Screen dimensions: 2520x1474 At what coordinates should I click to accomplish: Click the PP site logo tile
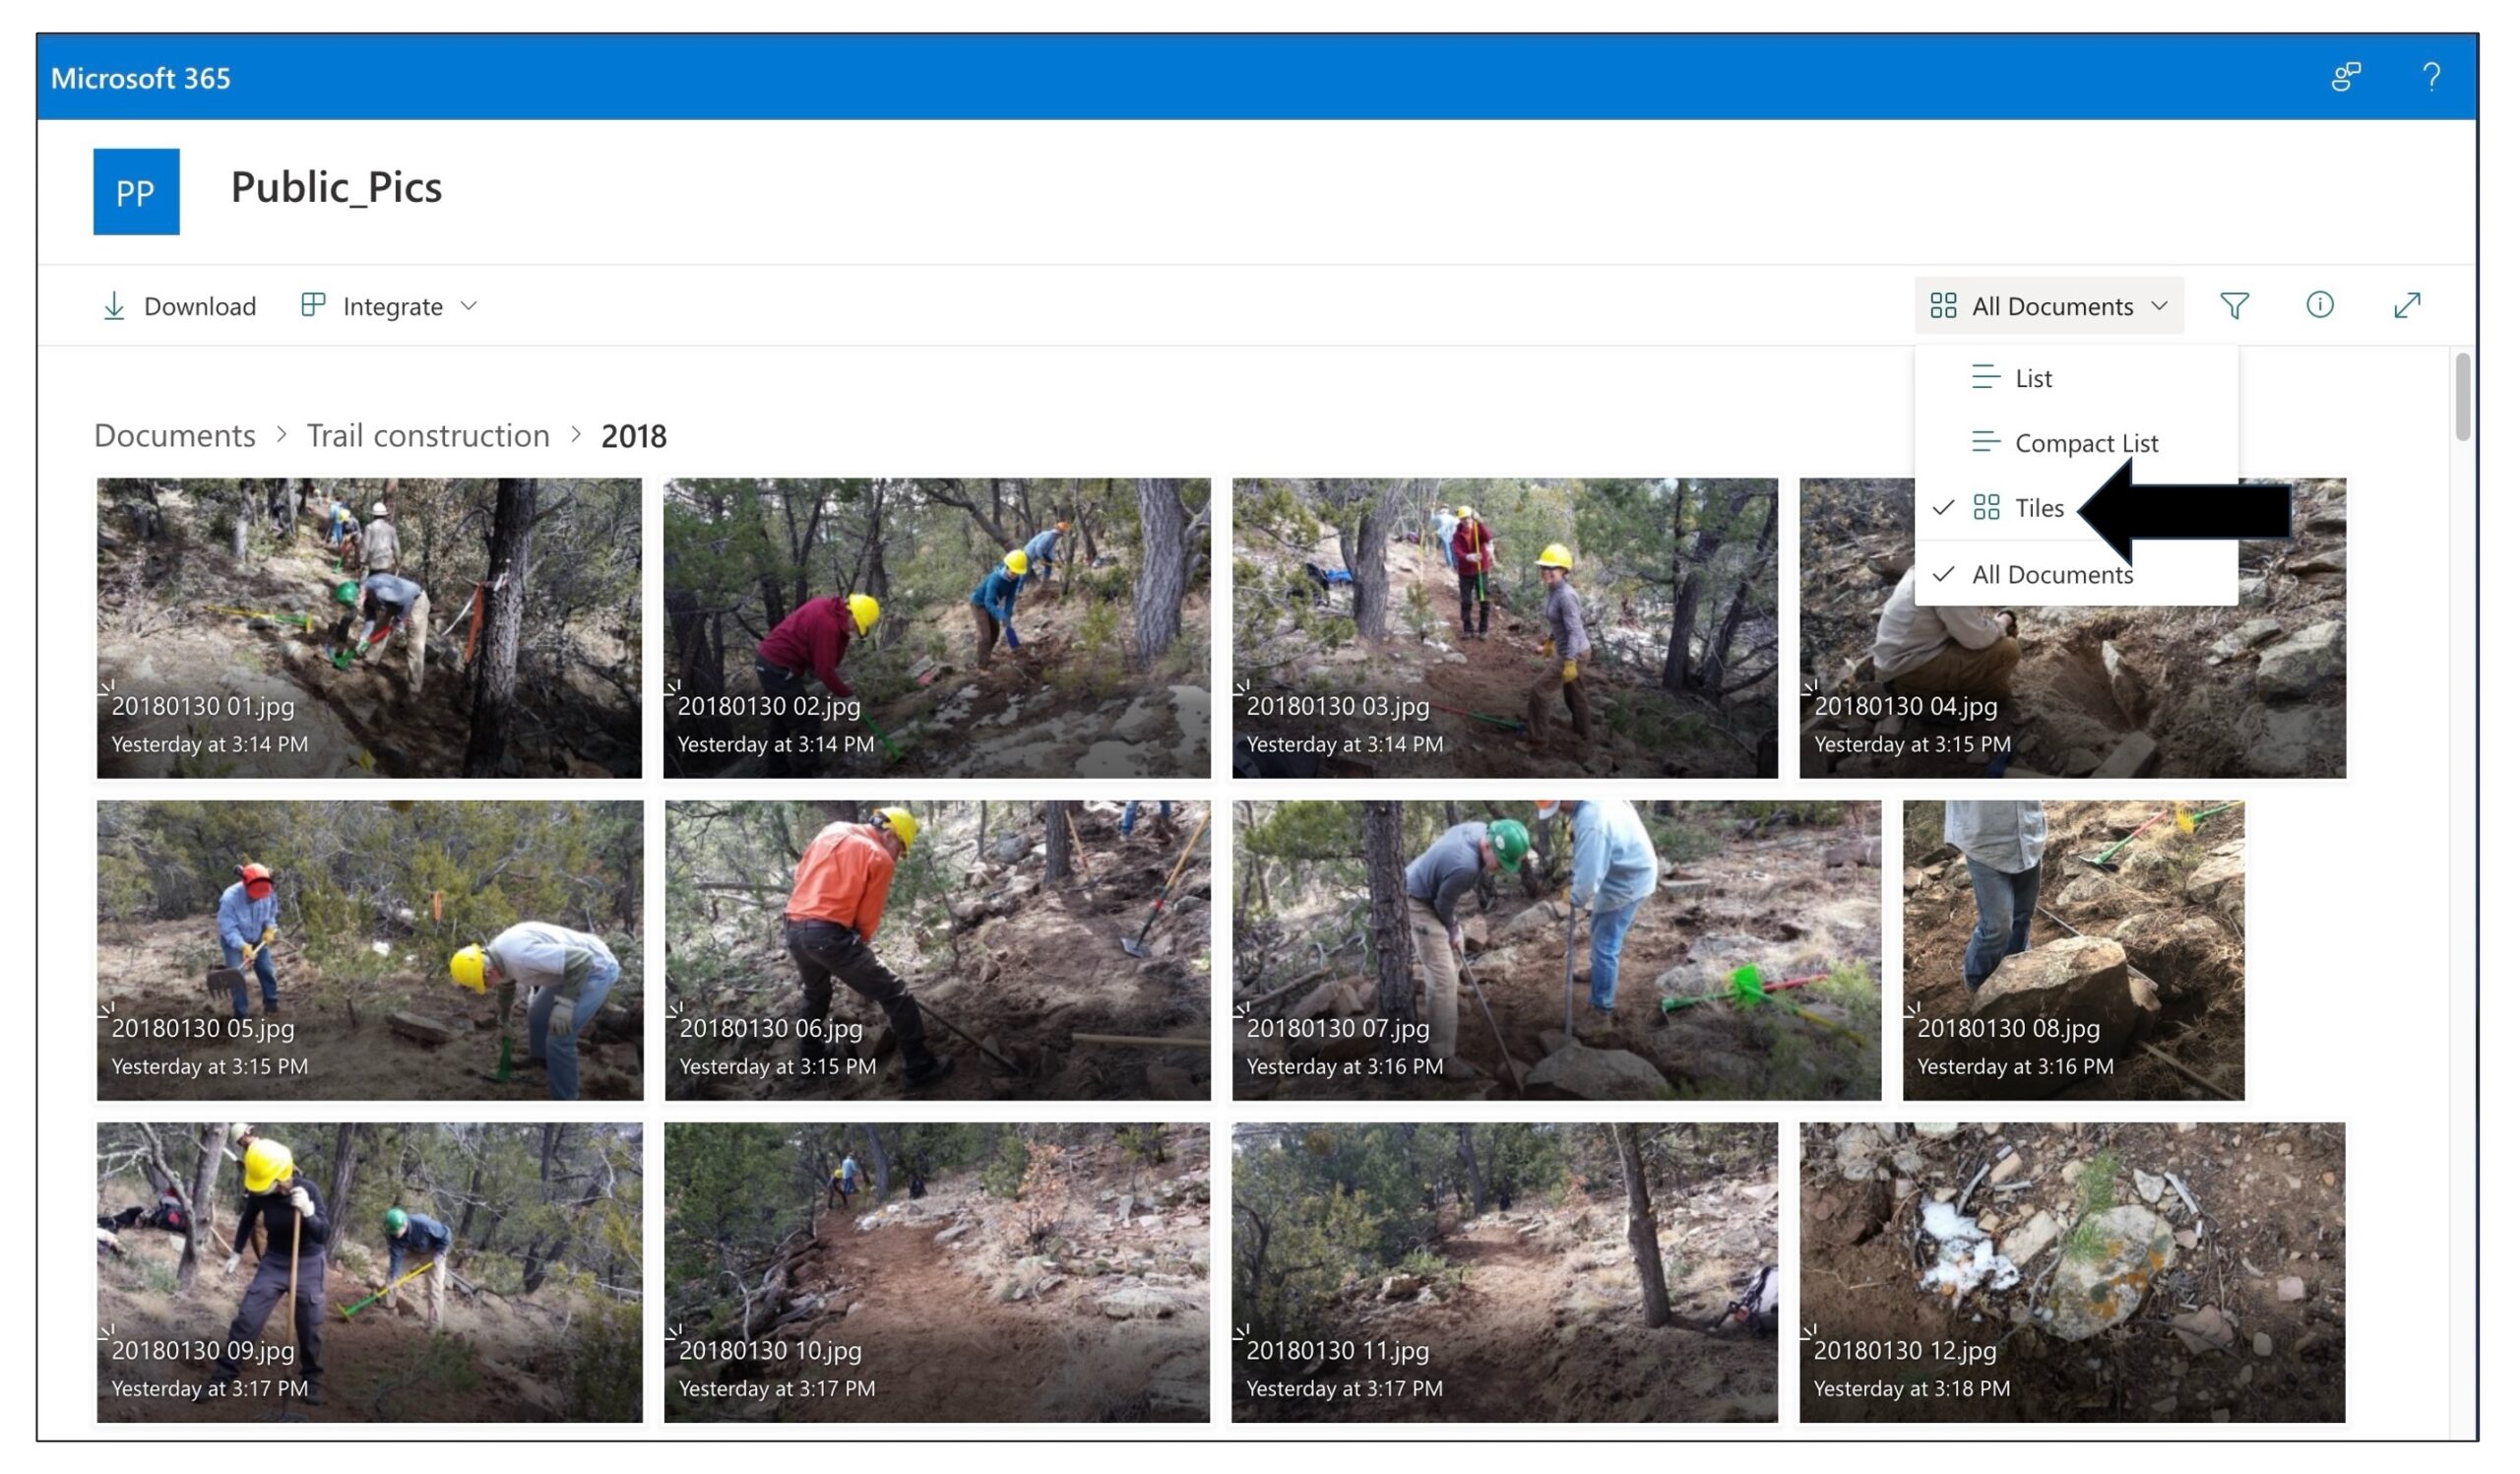coord(136,192)
